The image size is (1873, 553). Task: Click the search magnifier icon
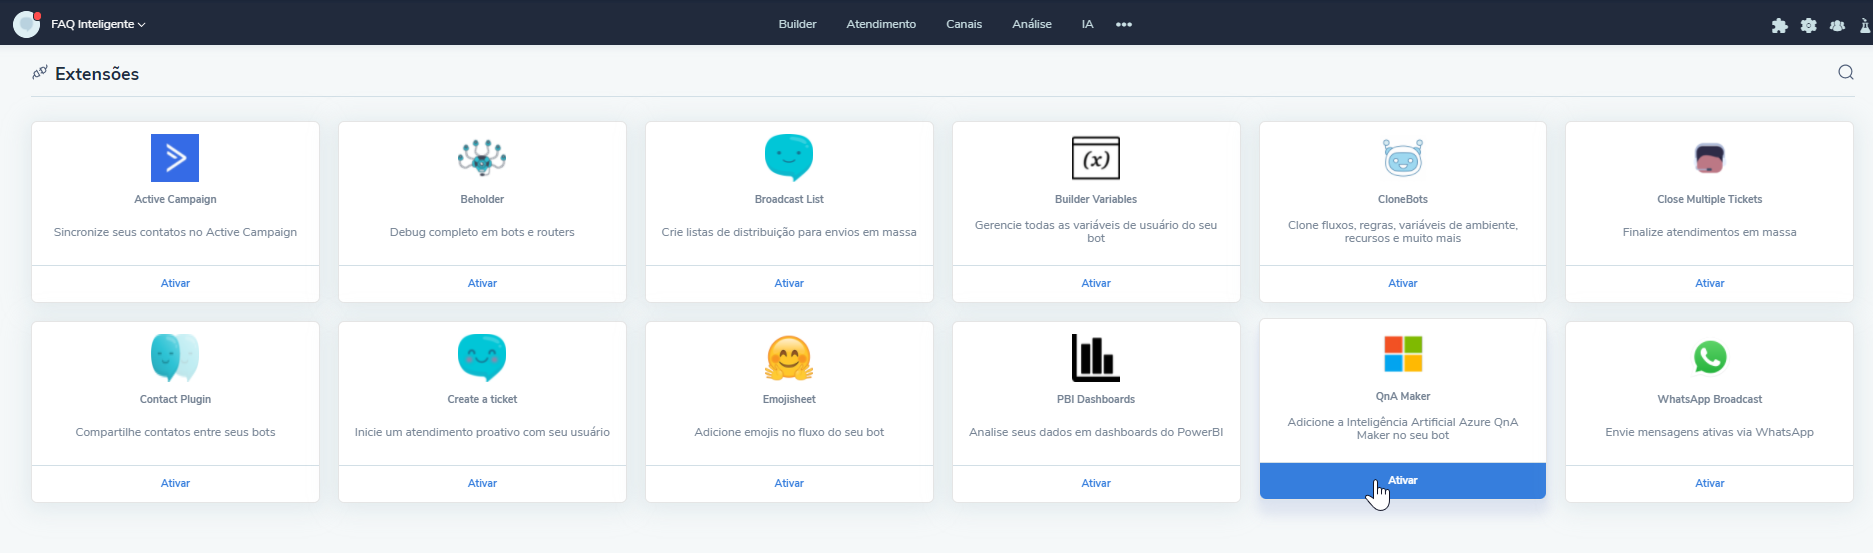(1845, 72)
